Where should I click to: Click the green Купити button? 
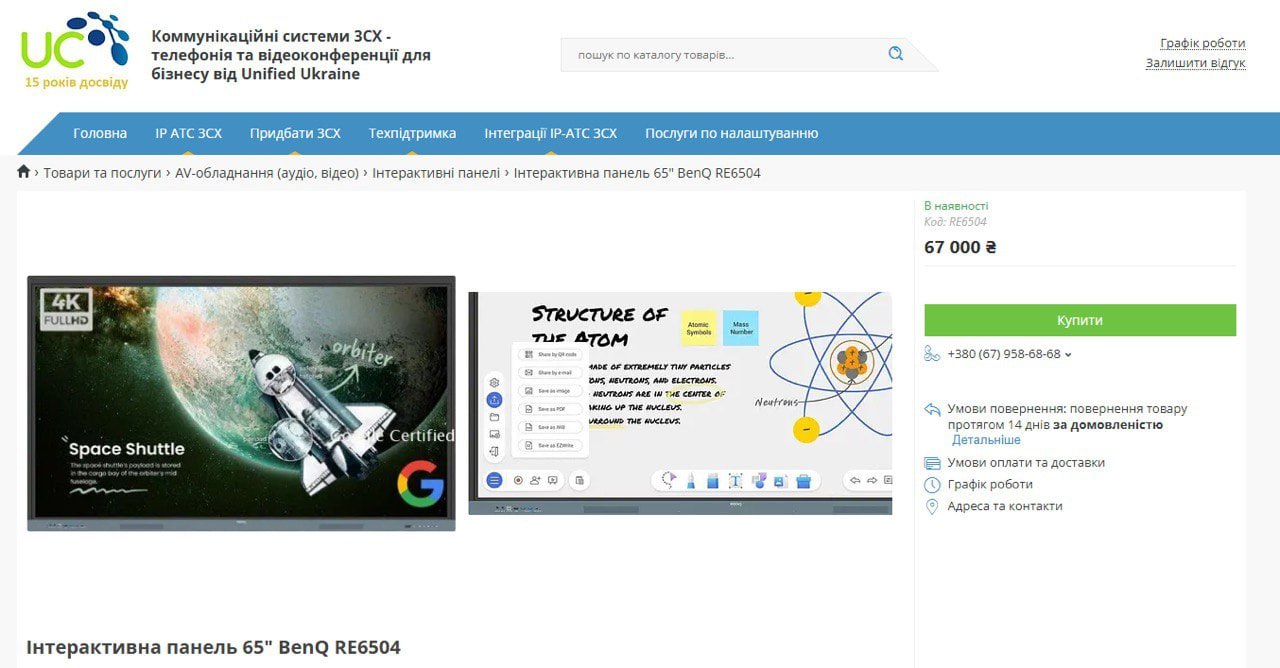(x=1080, y=320)
